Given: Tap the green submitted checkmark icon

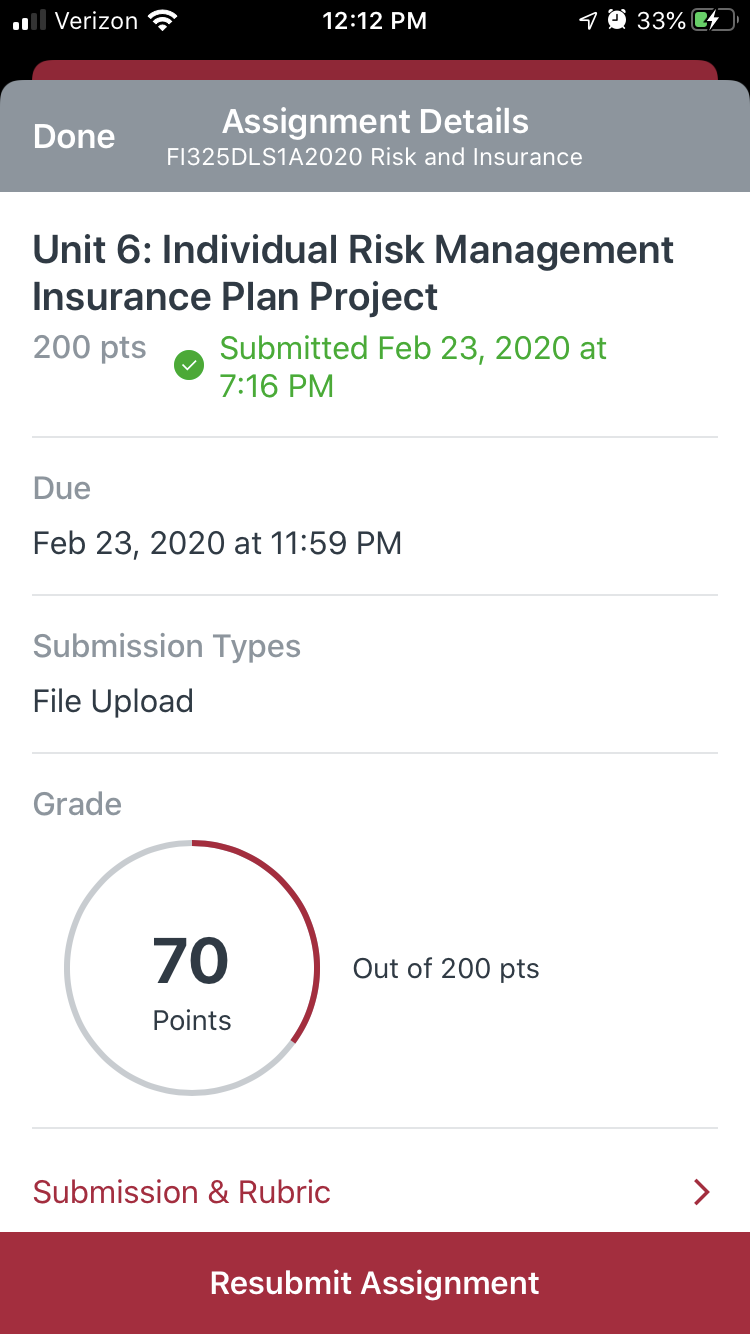Looking at the screenshot, I should (189, 366).
